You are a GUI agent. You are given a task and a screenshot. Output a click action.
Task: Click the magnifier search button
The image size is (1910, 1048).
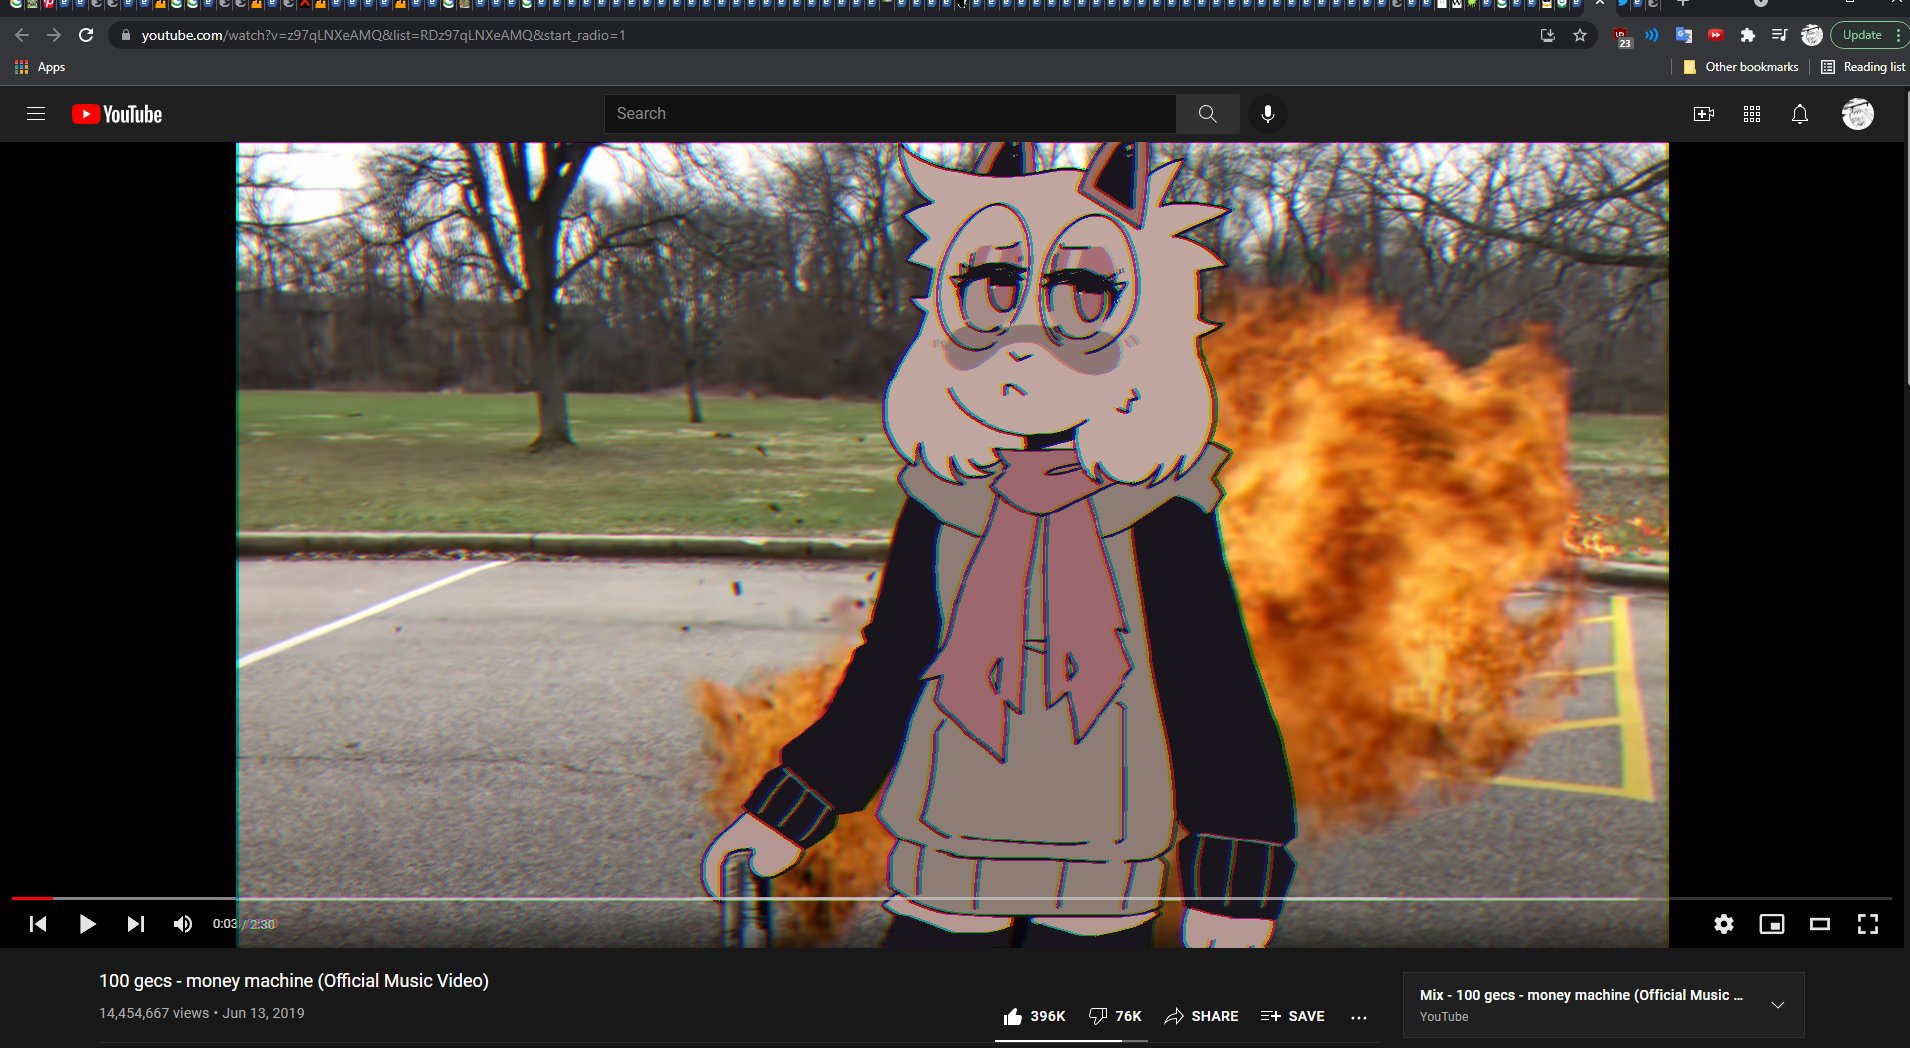(x=1207, y=114)
